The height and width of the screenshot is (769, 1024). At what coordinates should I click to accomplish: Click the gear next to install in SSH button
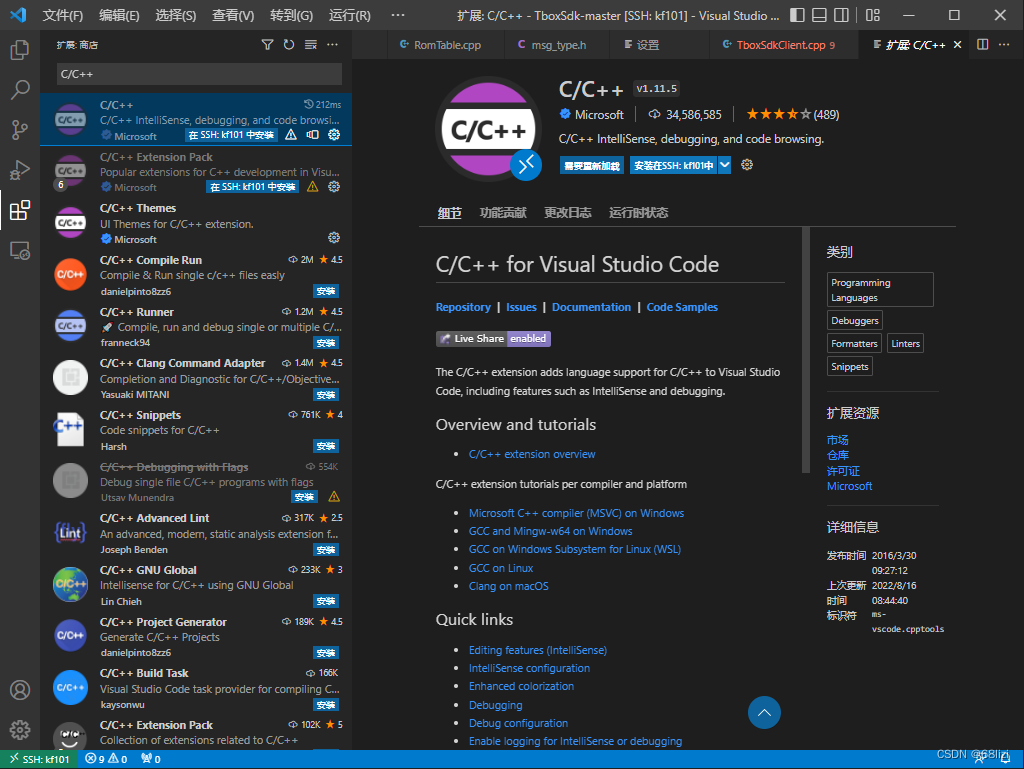point(747,165)
